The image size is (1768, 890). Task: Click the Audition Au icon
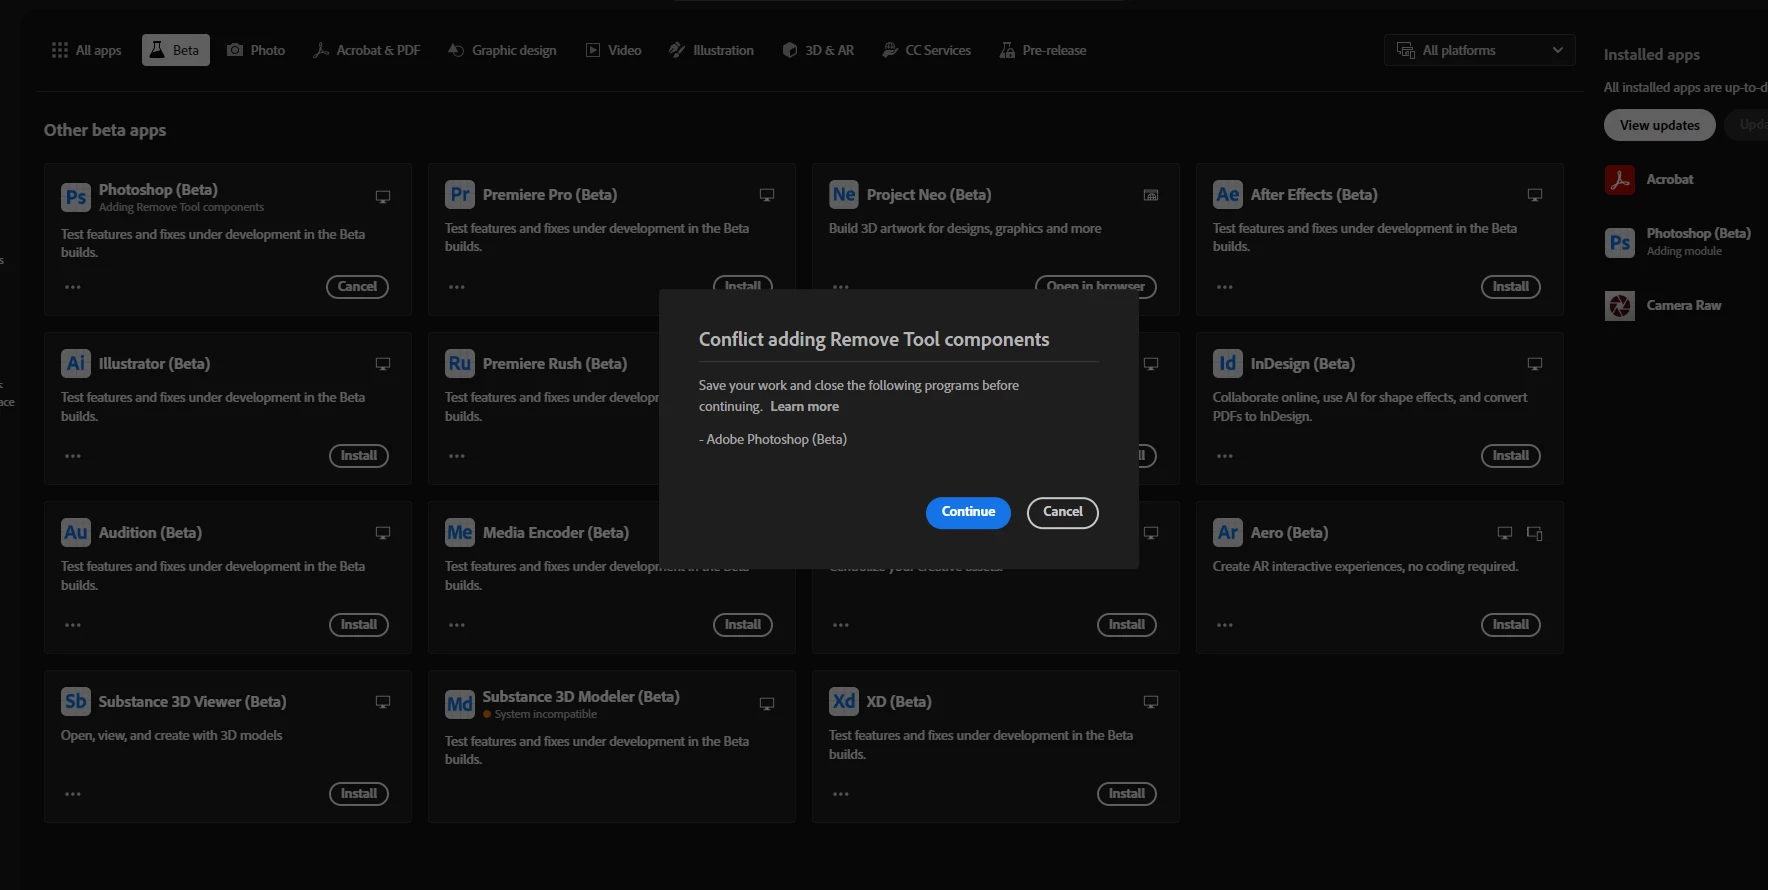(76, 532)
